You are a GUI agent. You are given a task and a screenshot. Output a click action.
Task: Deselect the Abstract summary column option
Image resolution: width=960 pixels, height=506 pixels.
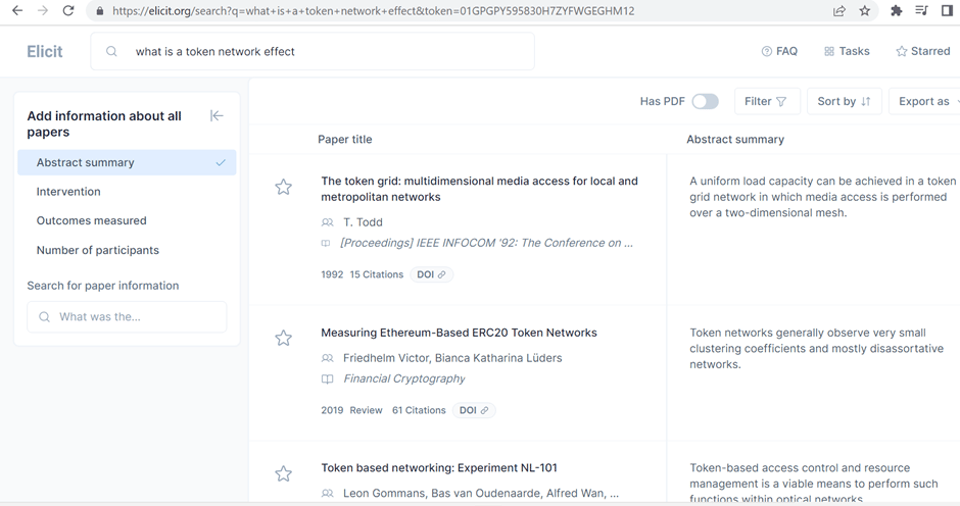(x=127, y=163)
